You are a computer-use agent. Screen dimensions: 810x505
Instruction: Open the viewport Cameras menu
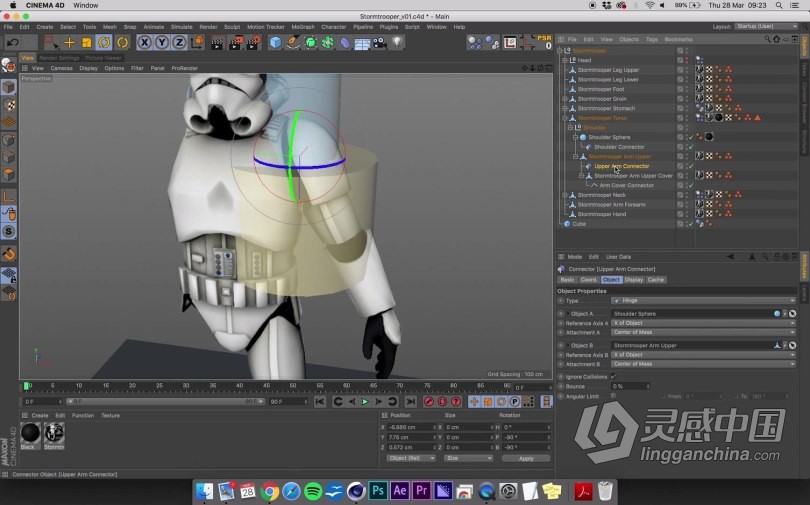(x=61, y=68)
